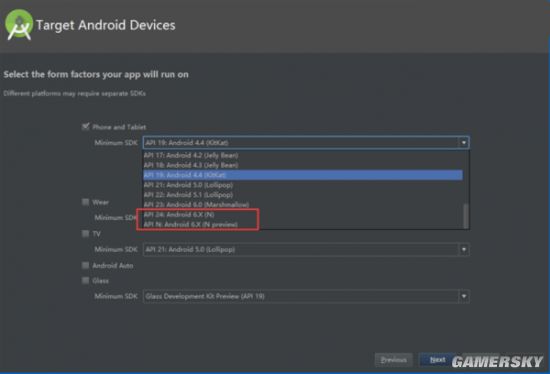550x374 pixels.
Task: Choose API 23: Android 6.0 (Marshmallow)
Action: coord(303,205)
